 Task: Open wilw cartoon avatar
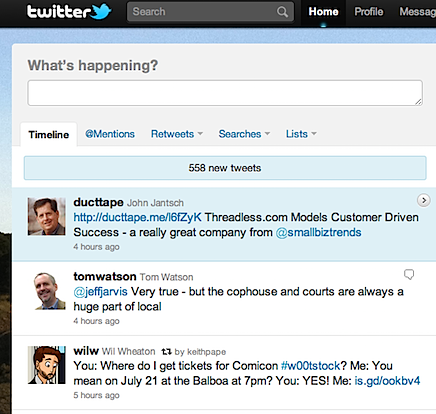pyautogui.click(x=47, y=365)
